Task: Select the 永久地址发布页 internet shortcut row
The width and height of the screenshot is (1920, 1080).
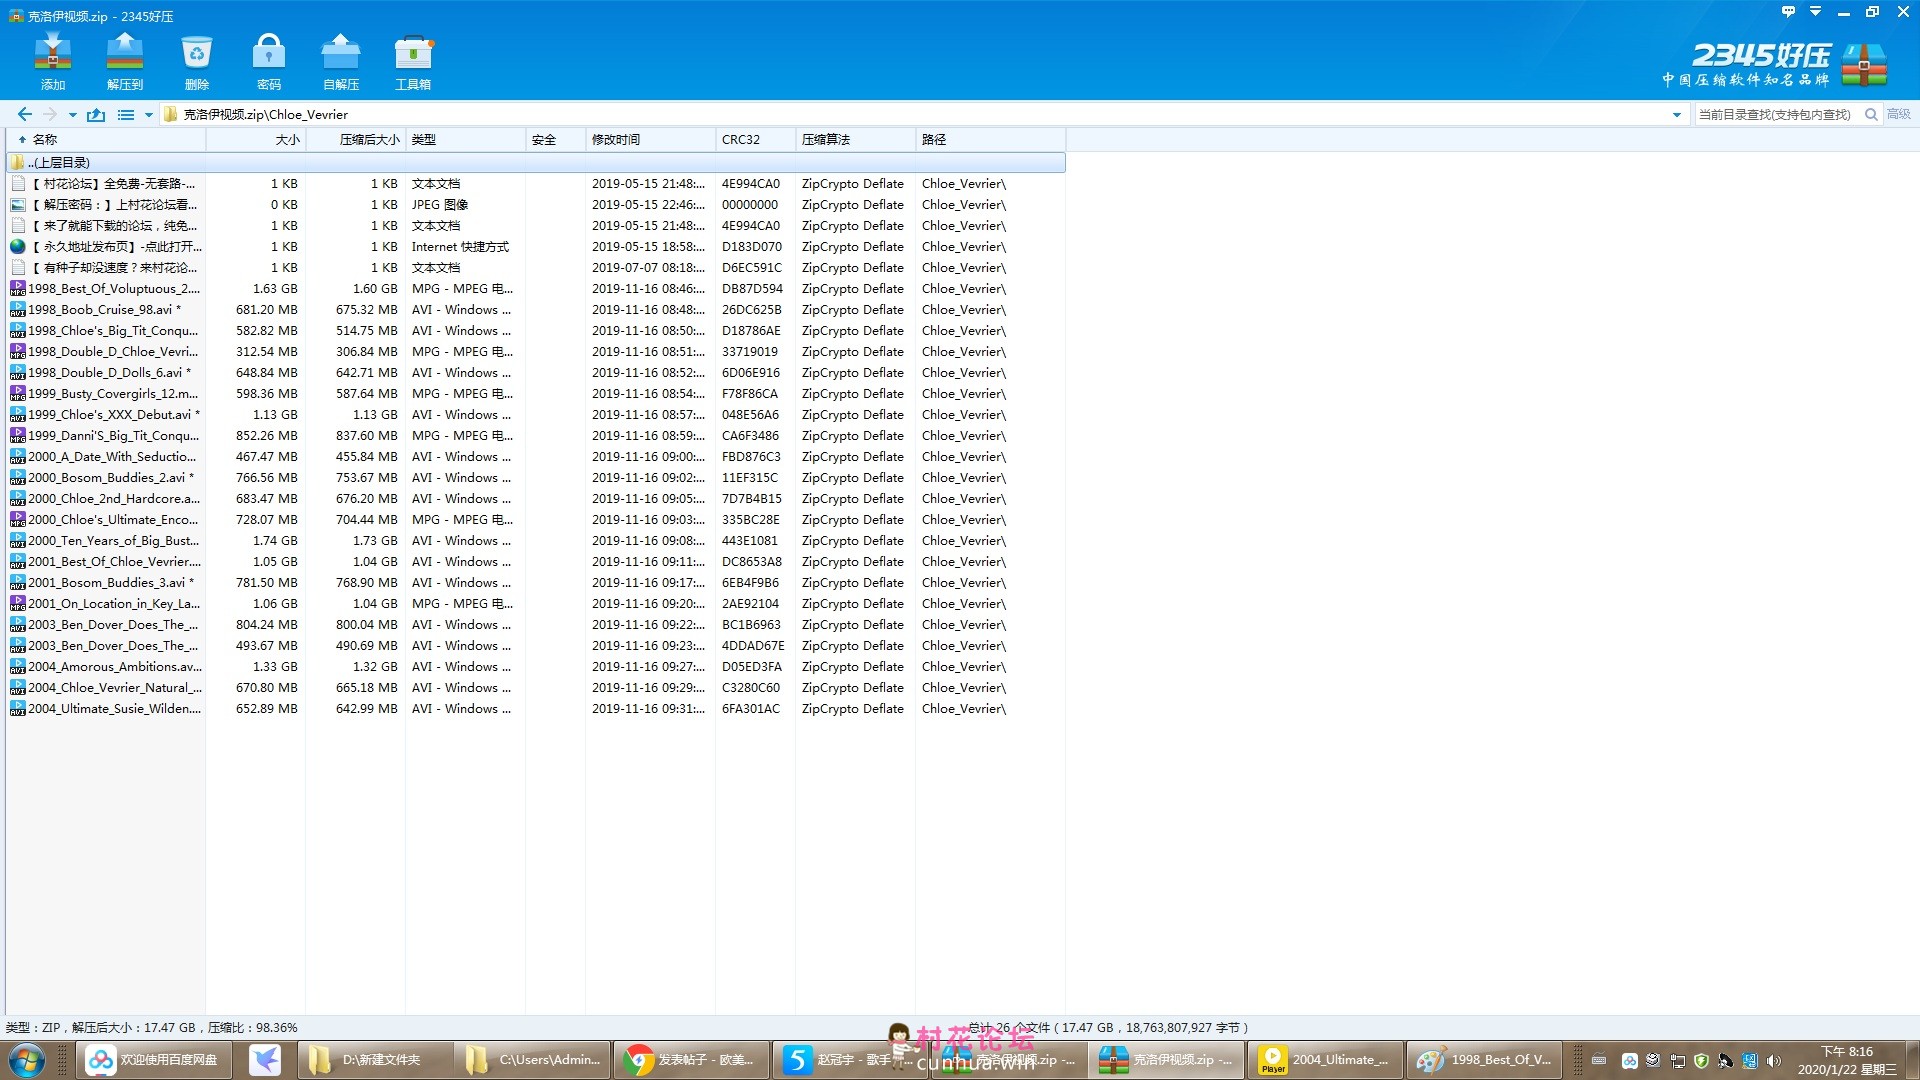Action: pos(536,246)
